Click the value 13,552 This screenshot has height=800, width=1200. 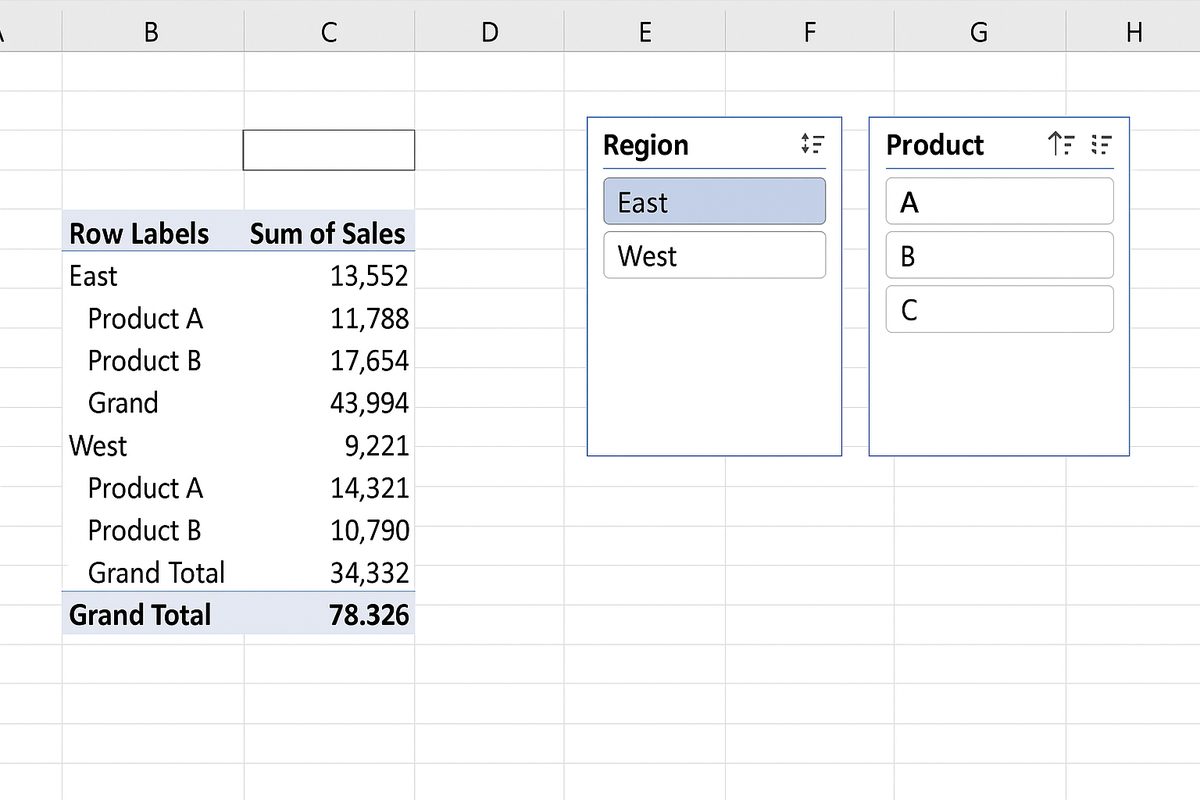point(370,276)
